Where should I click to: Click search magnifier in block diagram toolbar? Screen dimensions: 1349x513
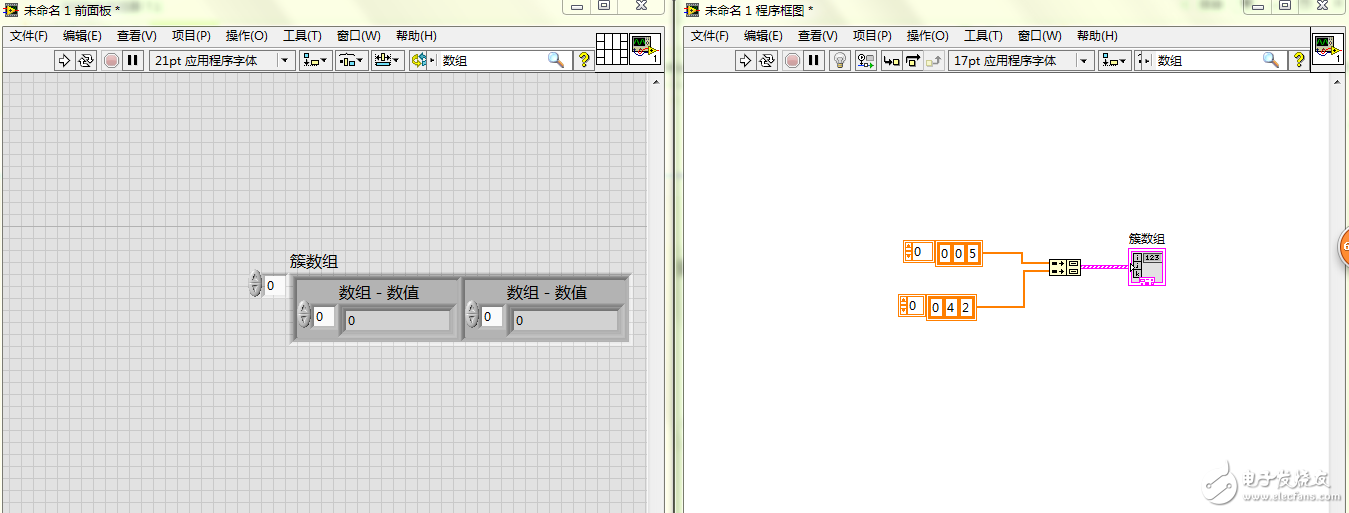click(x=1271, y=60)
